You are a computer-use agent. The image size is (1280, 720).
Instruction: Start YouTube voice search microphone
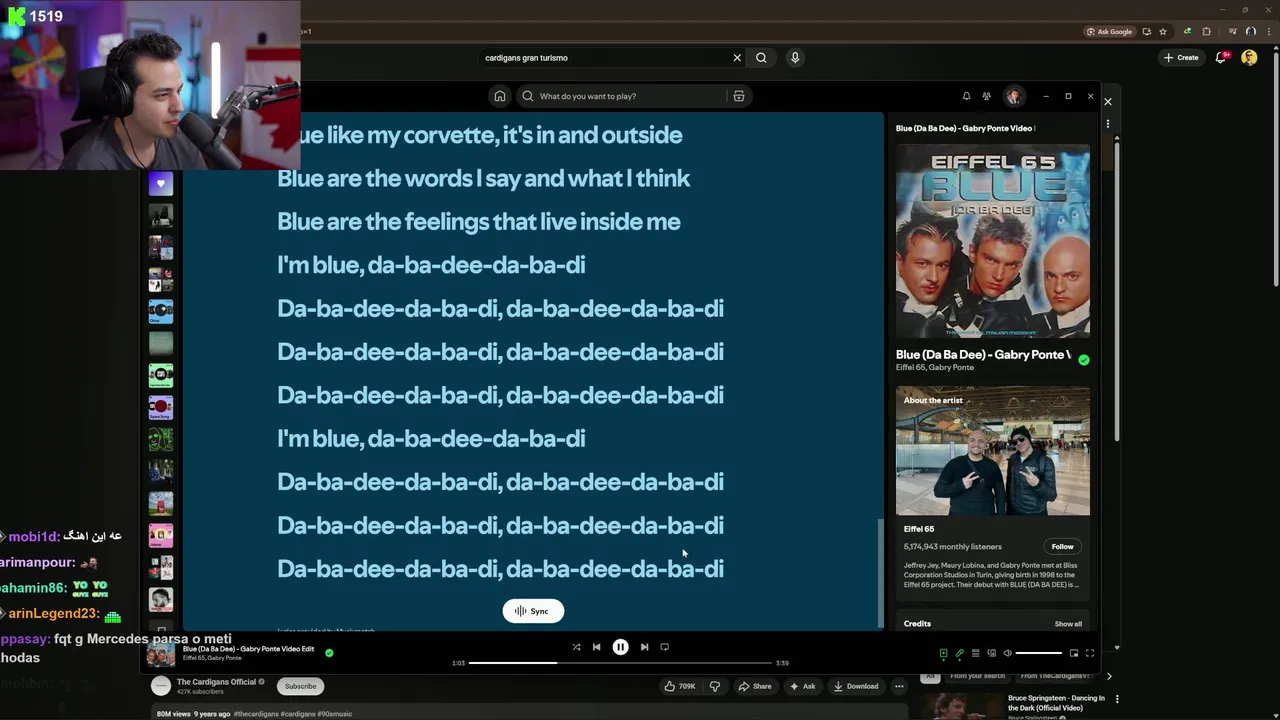coord(795,58)
